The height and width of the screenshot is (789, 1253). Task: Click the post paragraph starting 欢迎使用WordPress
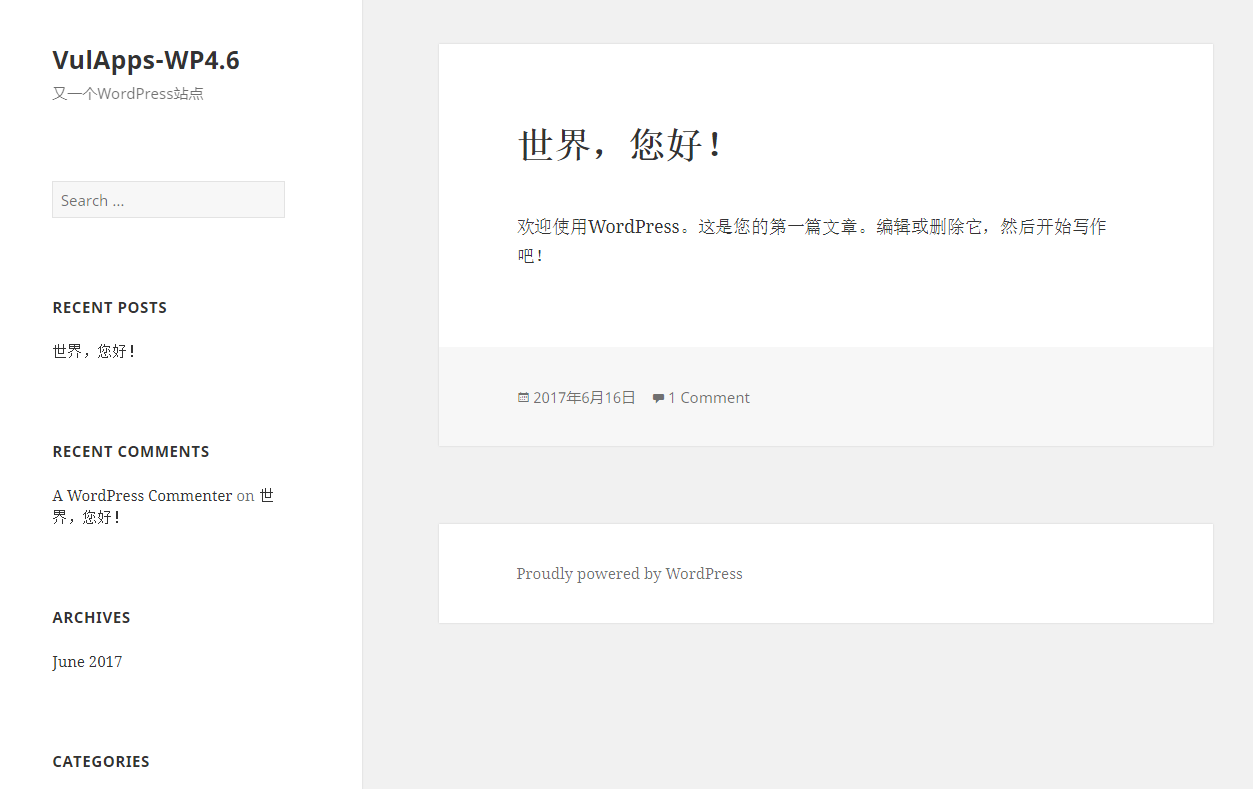point(811,241)
